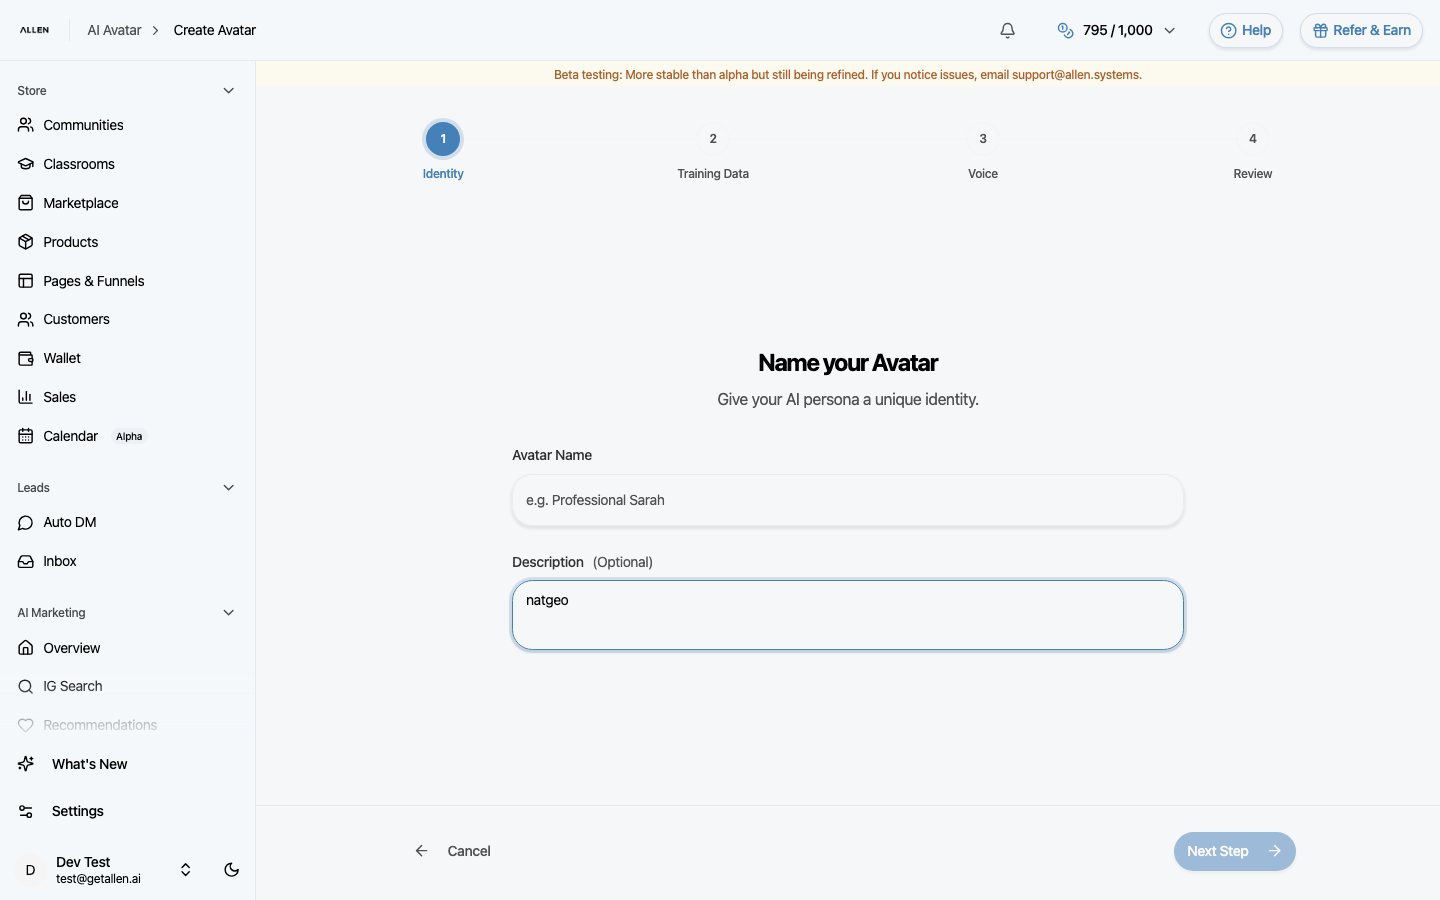
Task: Toggle dark mode with the moon icon
Action: pyautogui.click(x=231, y=870)
